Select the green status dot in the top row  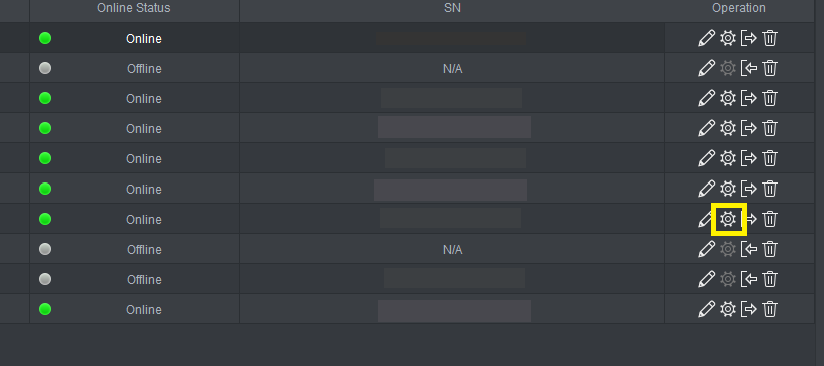pyautogui.click(x=45, y=38)
